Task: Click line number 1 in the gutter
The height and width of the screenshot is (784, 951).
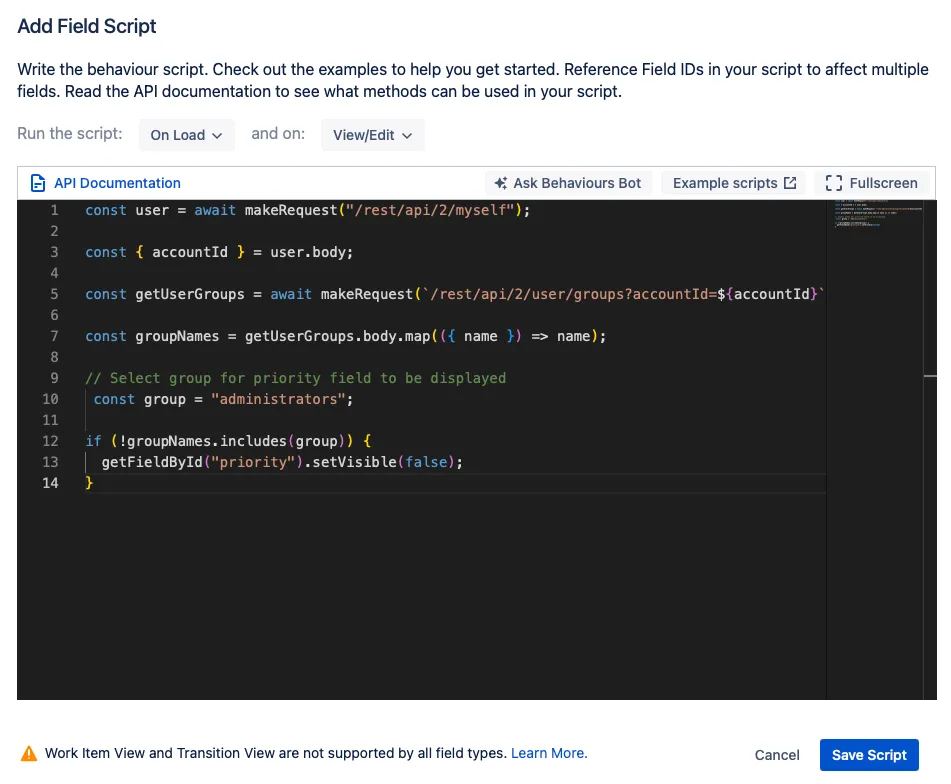Action: pyautogui.click(x=54, y=210)
